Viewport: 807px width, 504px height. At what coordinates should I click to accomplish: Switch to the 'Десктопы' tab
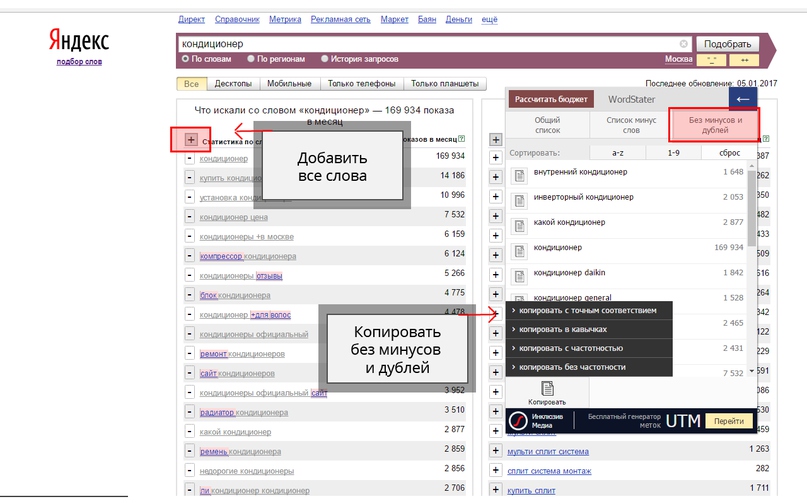tap(233, 83)
